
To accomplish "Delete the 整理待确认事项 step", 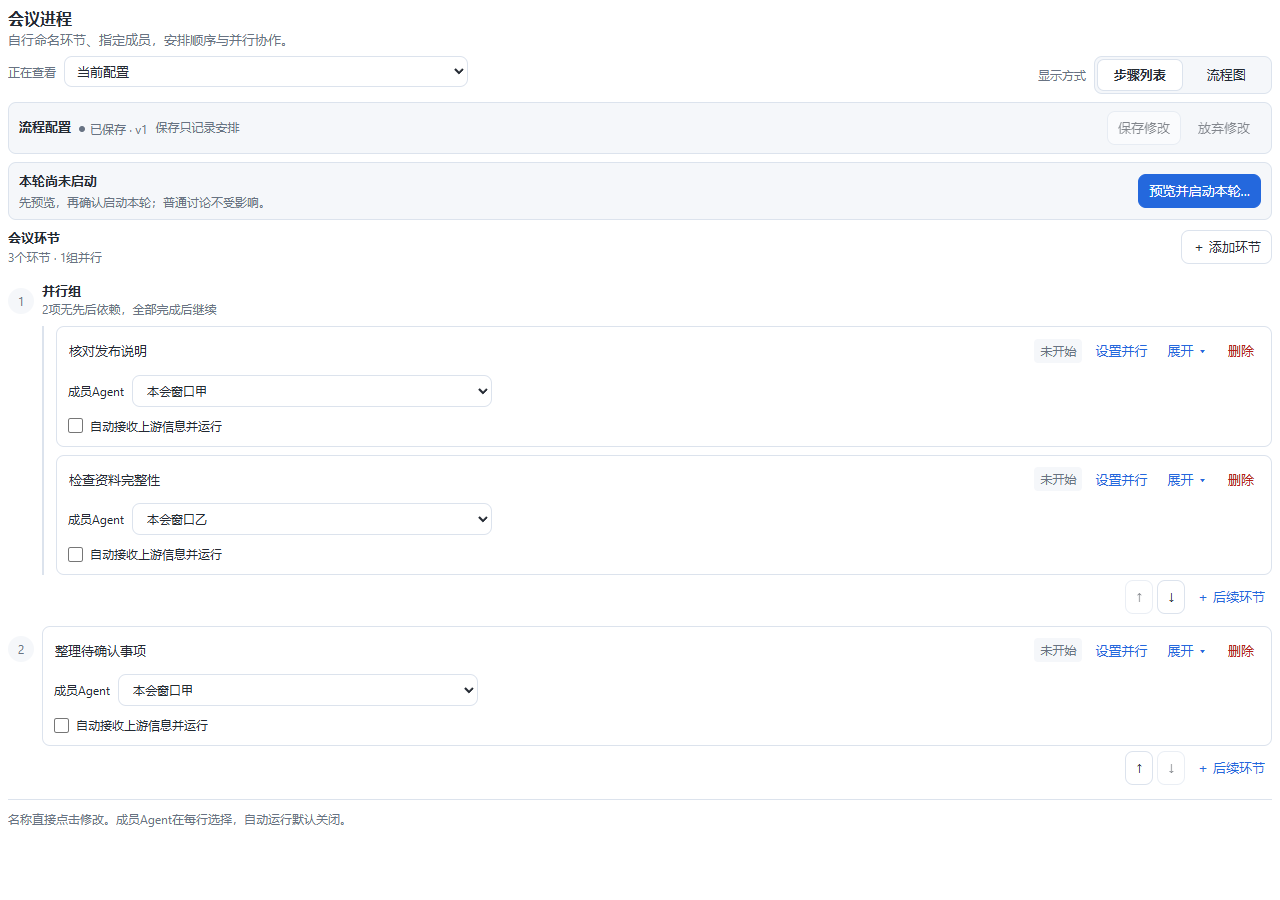I will [1241, 651].
